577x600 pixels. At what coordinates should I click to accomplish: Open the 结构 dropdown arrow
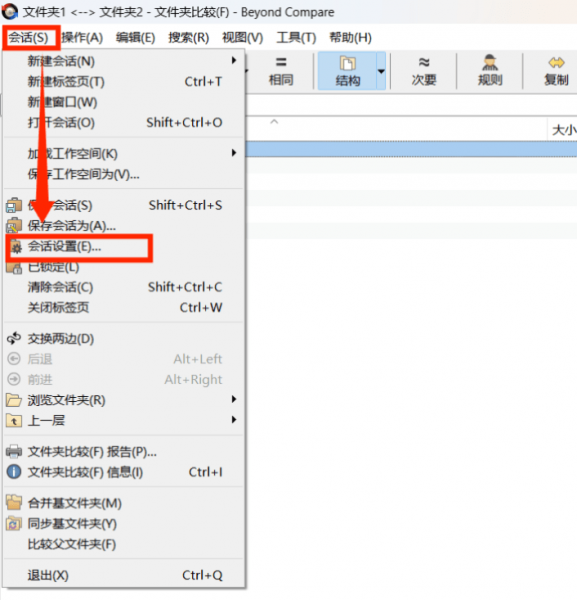pyautogui.click(x=381, y=71)
